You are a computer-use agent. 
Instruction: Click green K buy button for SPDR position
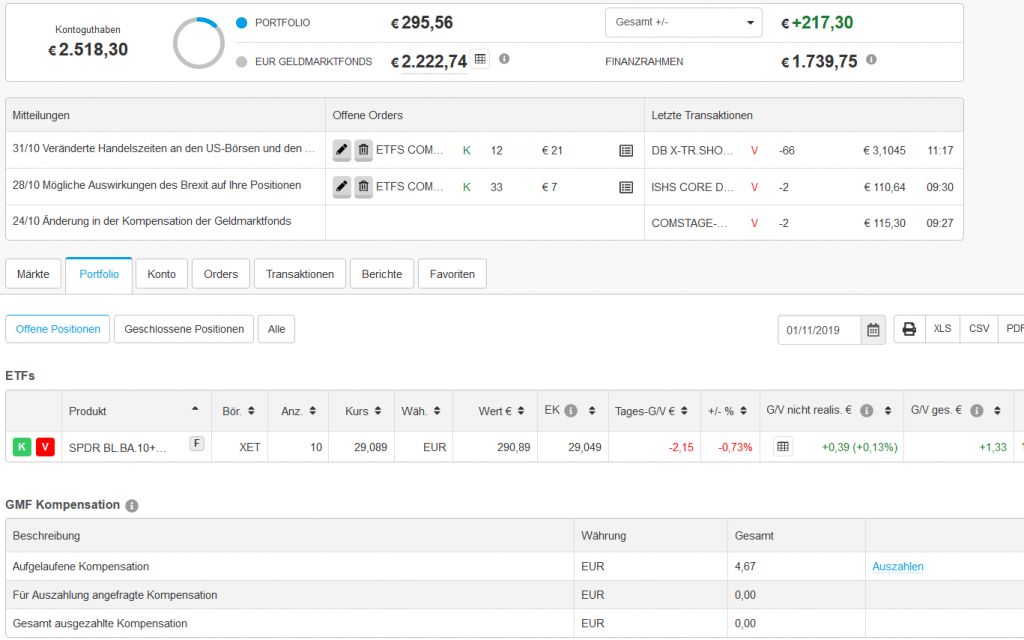[21, 447]
